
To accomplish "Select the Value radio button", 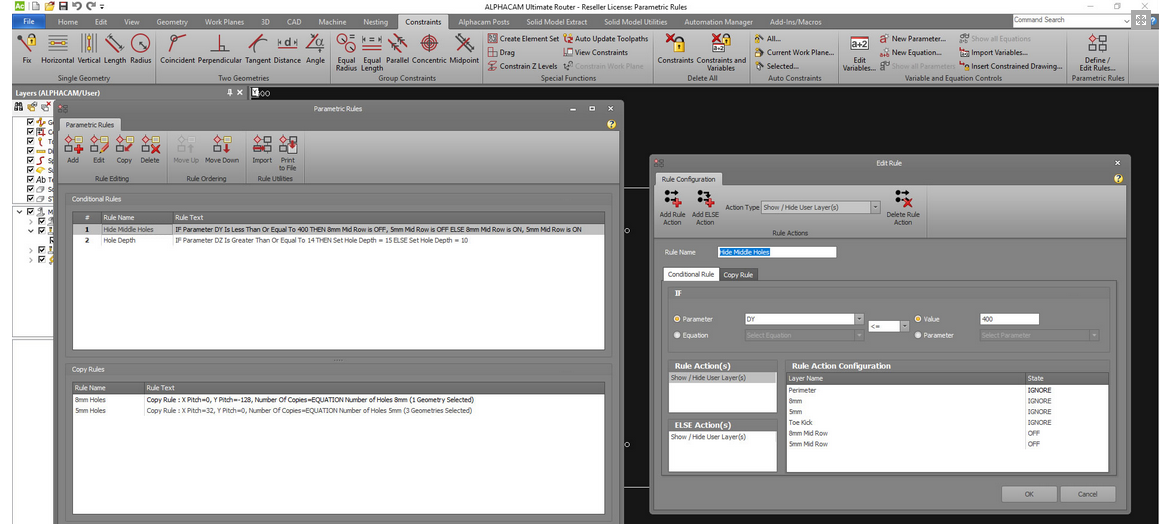I will click(919, 319).
